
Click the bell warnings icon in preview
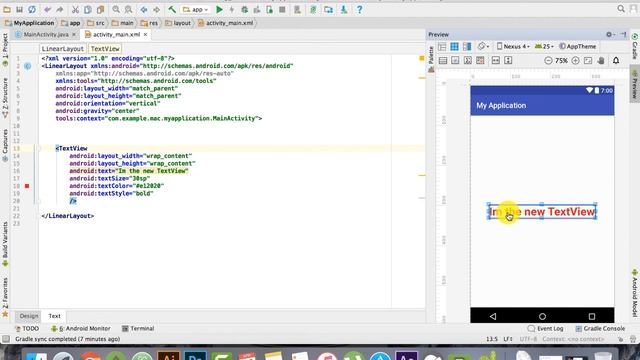click(616, 60)
